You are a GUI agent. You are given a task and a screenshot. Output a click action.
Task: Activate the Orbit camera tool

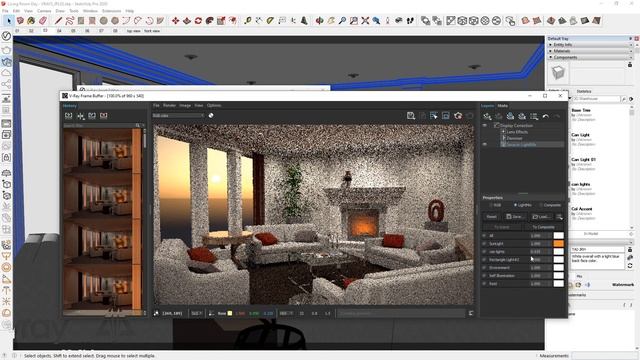pyautogui.click(x=320, y=20)
